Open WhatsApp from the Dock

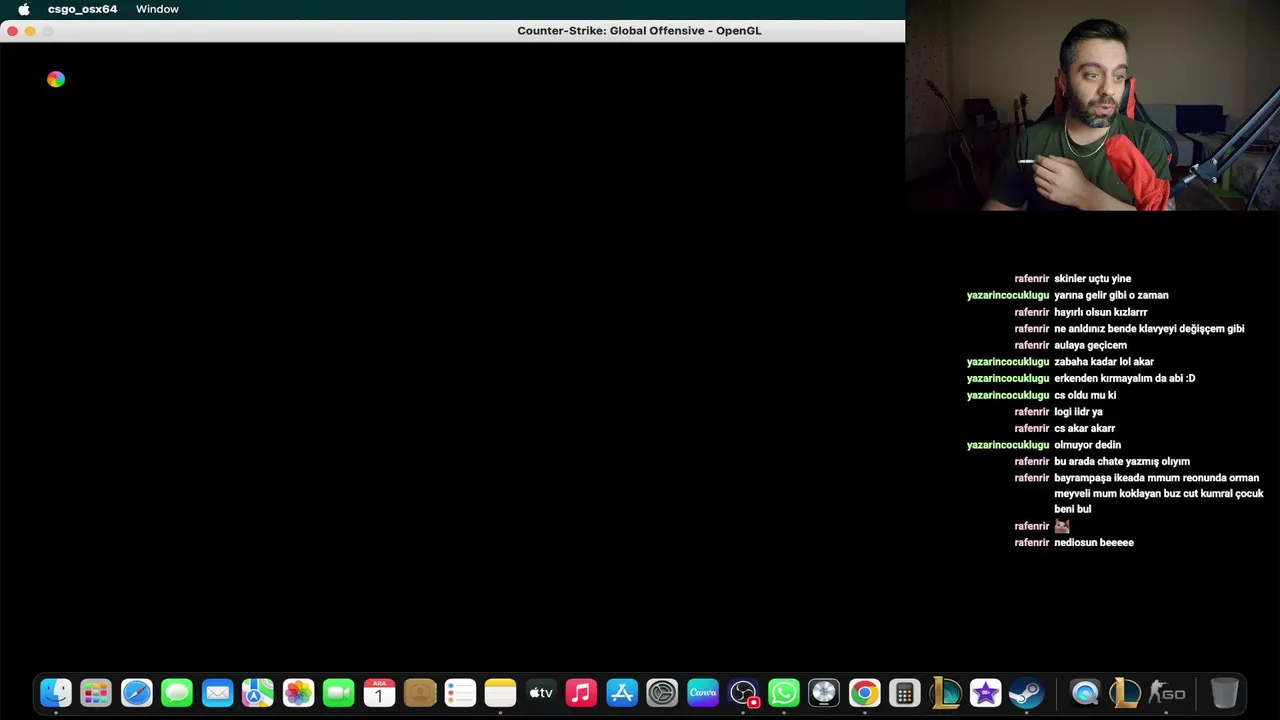[x=784, y=693]
